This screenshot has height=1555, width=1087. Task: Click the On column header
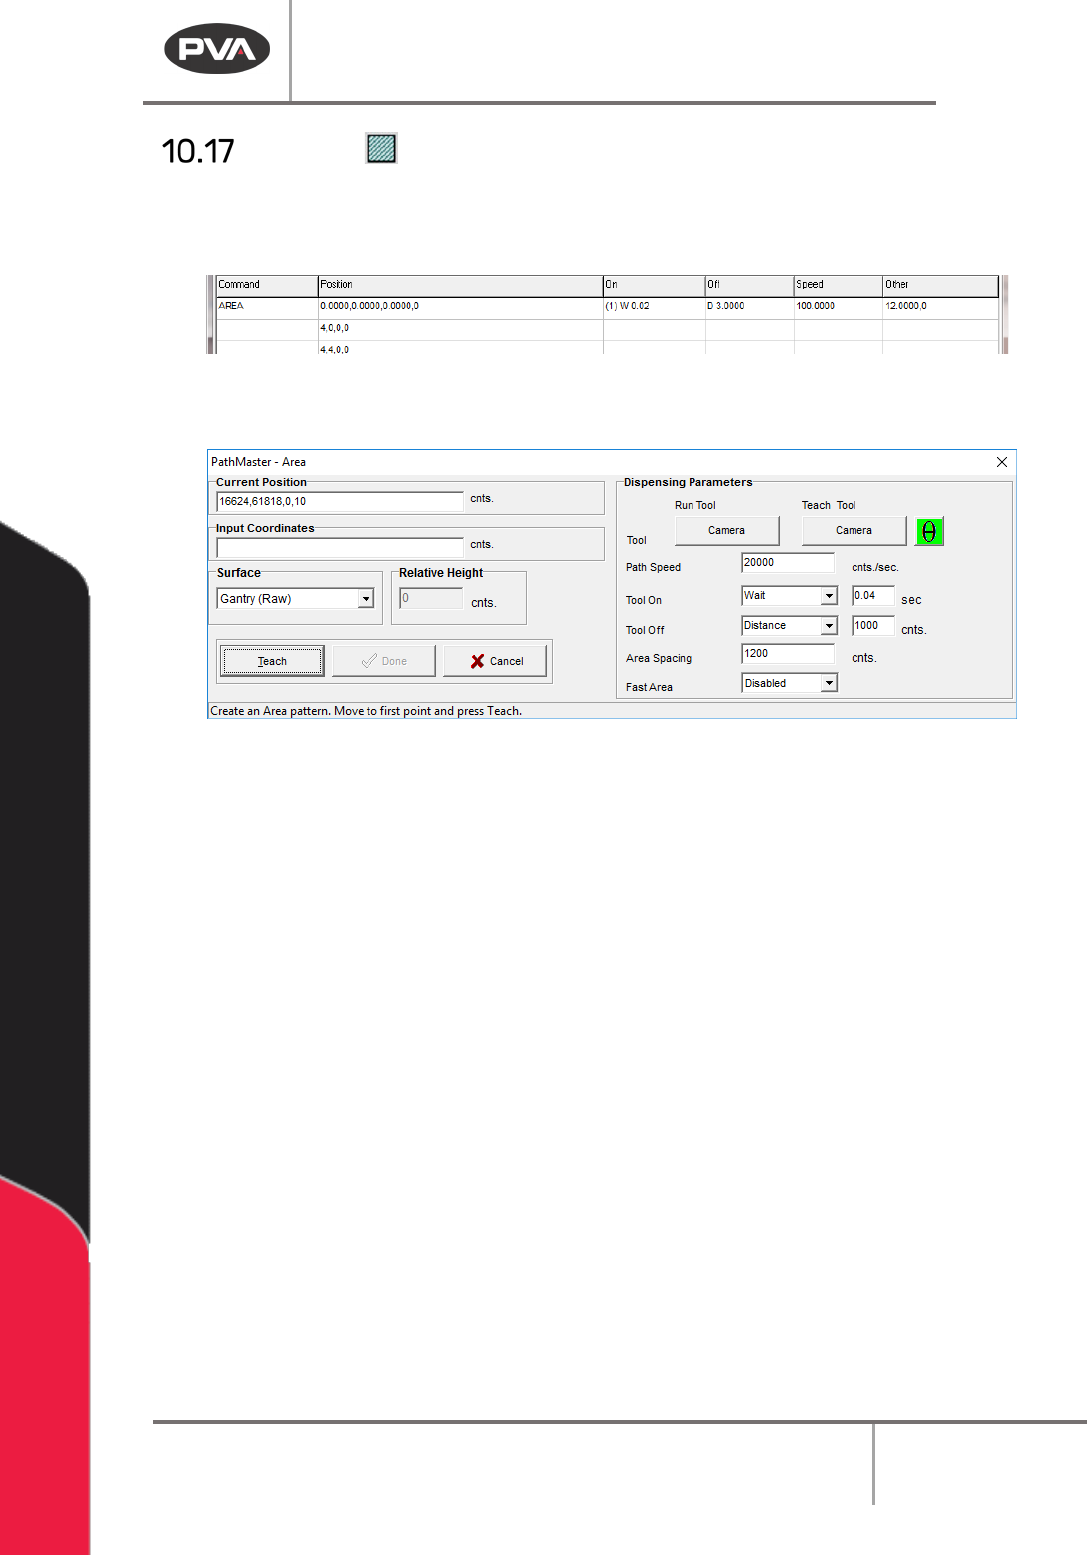coord(654,285)
